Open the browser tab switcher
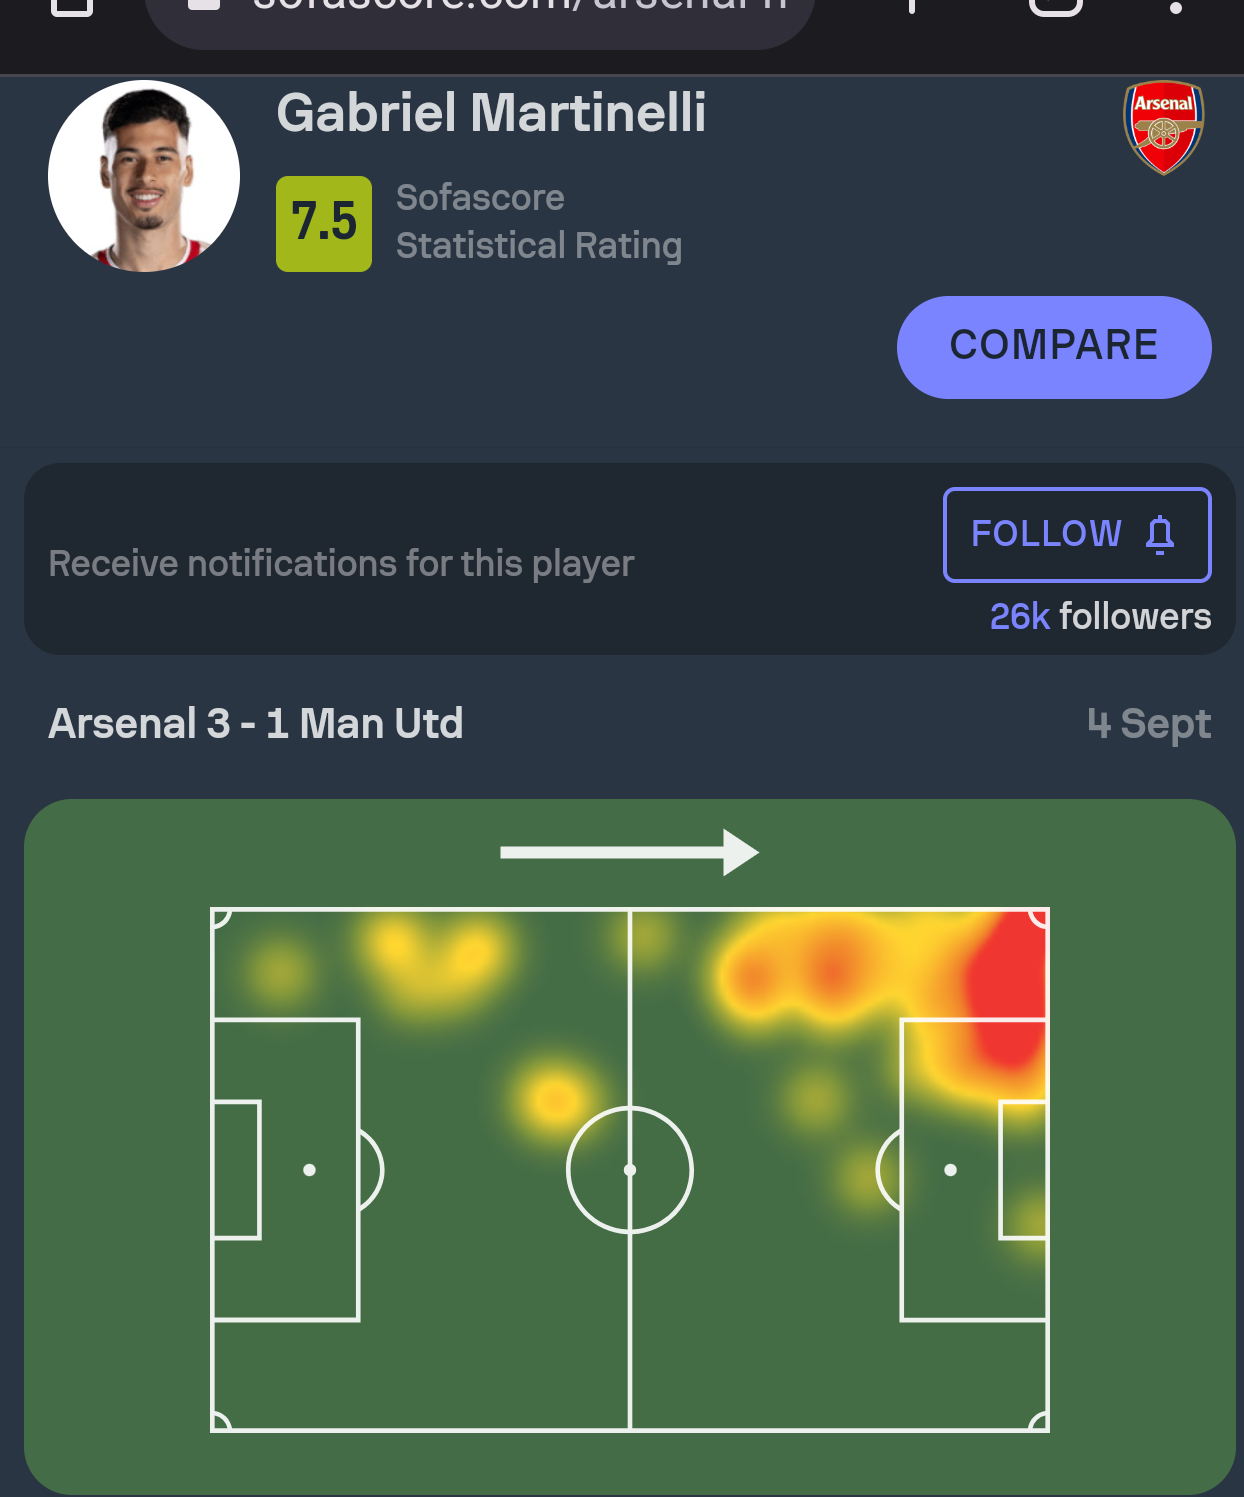This screenshot has height=1497, width=1244. (1056, 5)
